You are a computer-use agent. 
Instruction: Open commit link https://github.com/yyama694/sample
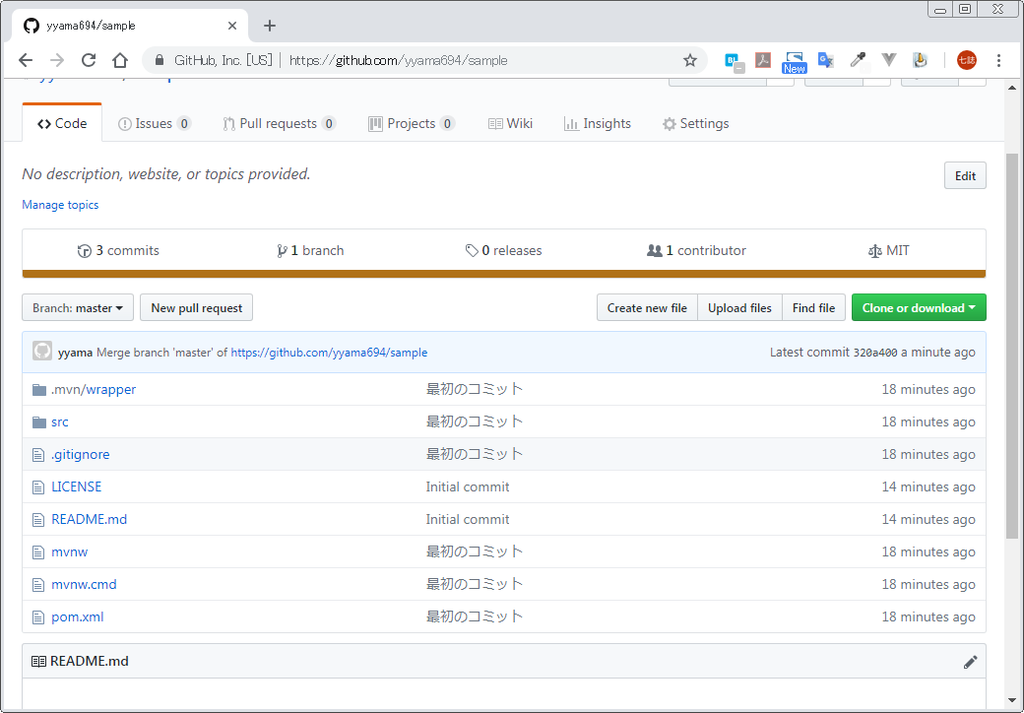pos(329,352)
